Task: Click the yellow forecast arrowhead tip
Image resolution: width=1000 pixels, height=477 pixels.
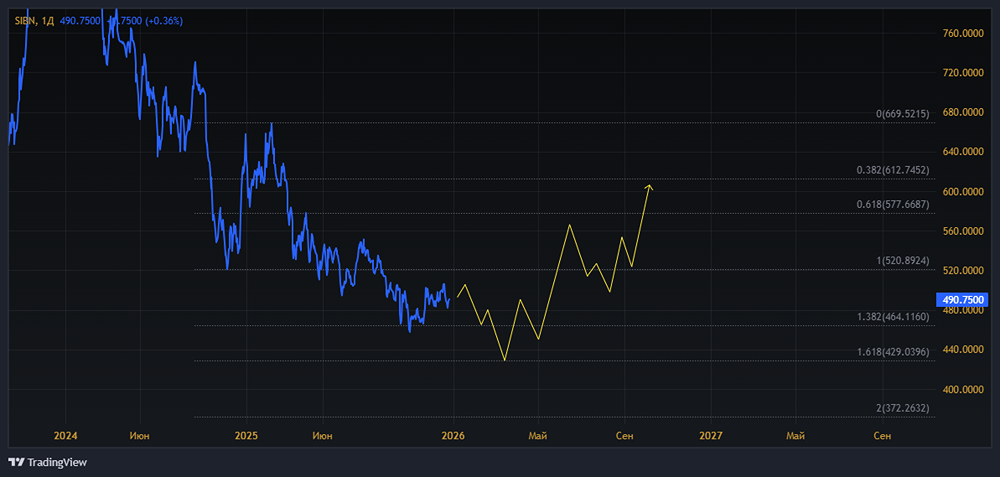Action: coord(649,186)
